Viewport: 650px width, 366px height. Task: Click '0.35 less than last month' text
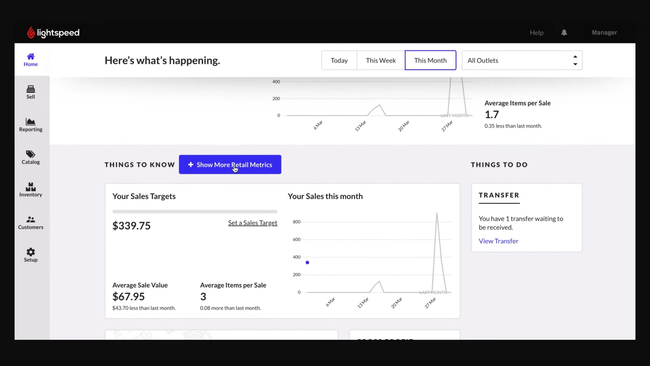[513, 126]
